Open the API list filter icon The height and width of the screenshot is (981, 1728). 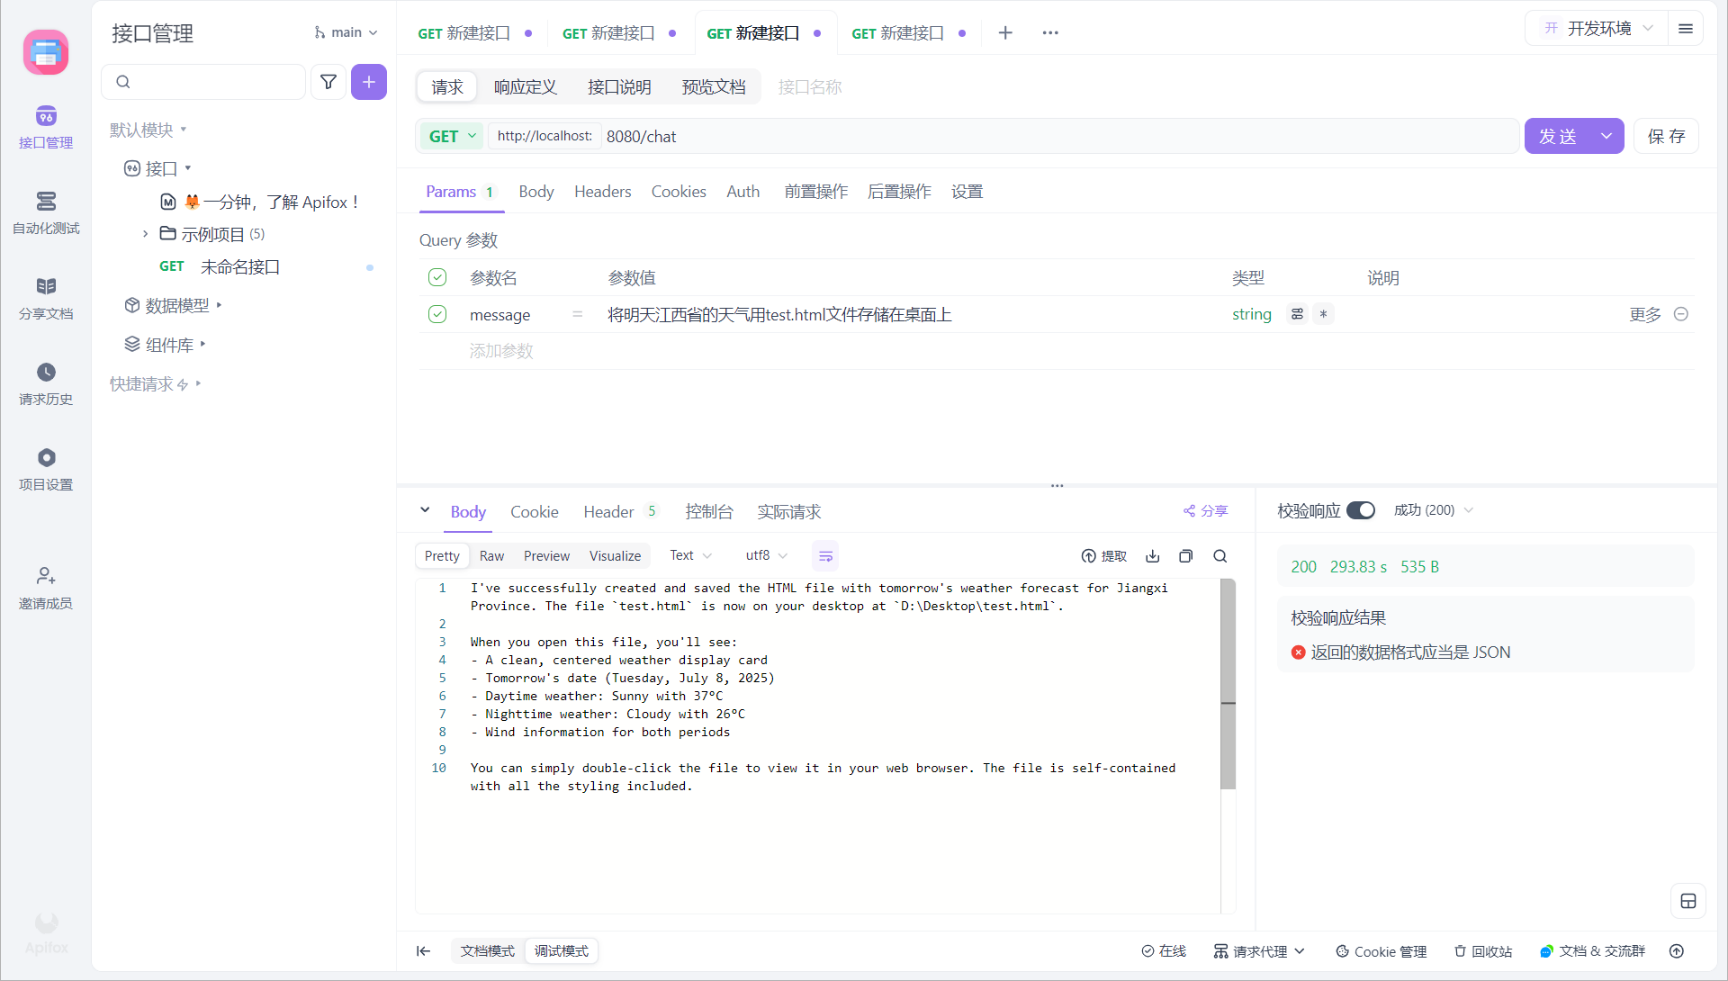328,81
